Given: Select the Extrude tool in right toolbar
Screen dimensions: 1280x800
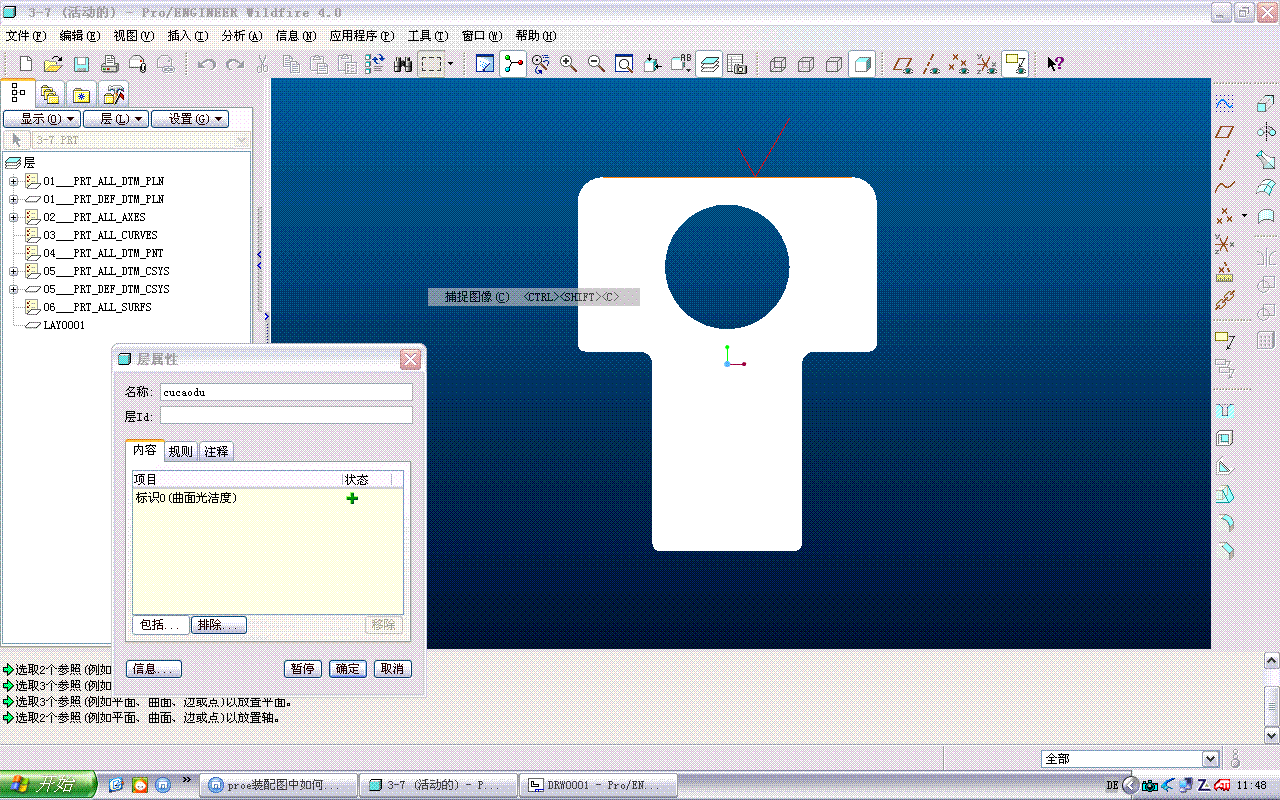Looking at the screenshot, I should (x=1266, y=104).
